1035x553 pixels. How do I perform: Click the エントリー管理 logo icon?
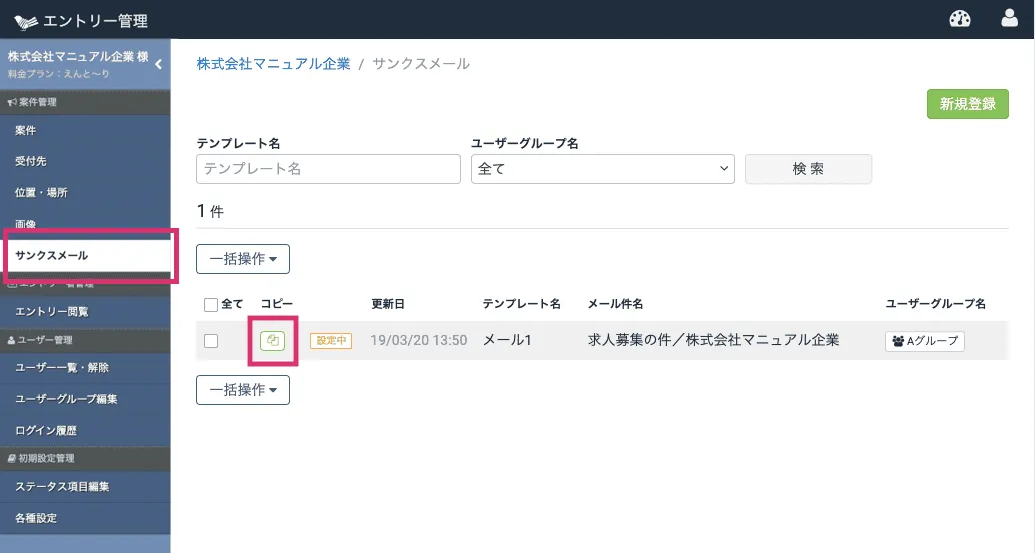click(26, 20)
